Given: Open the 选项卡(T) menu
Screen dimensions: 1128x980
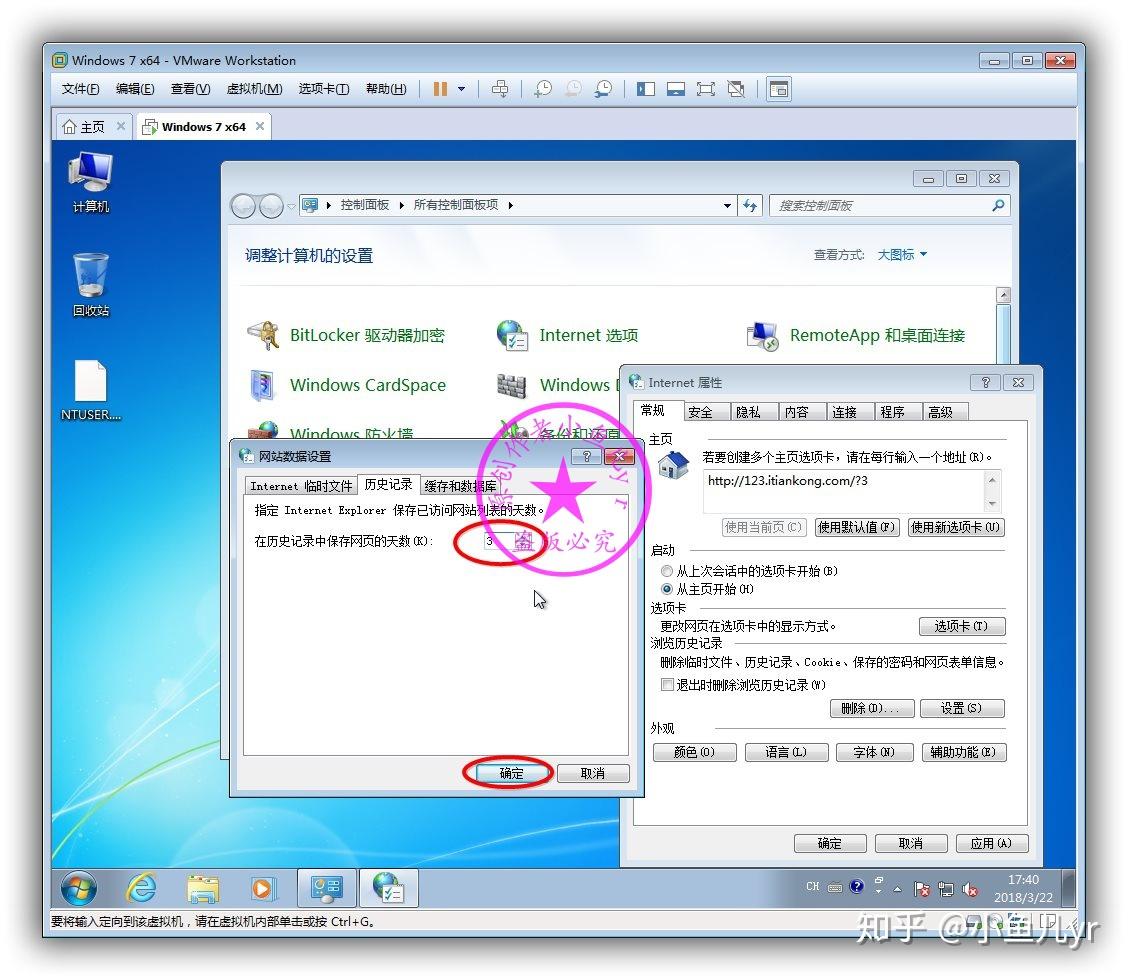Looking at the screenshot, I should click(x=324, y=89).
